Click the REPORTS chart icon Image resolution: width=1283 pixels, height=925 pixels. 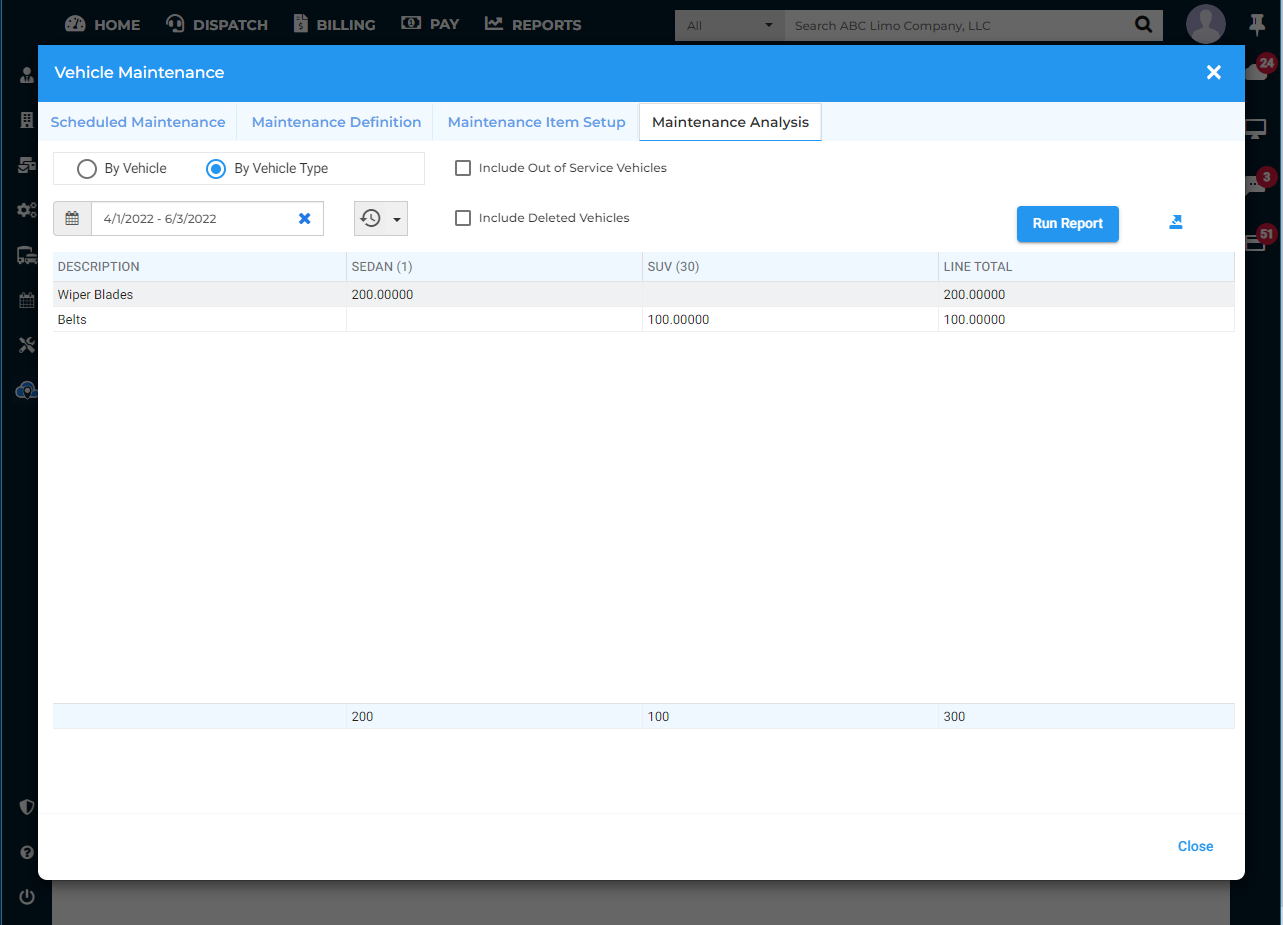[494, 23]
